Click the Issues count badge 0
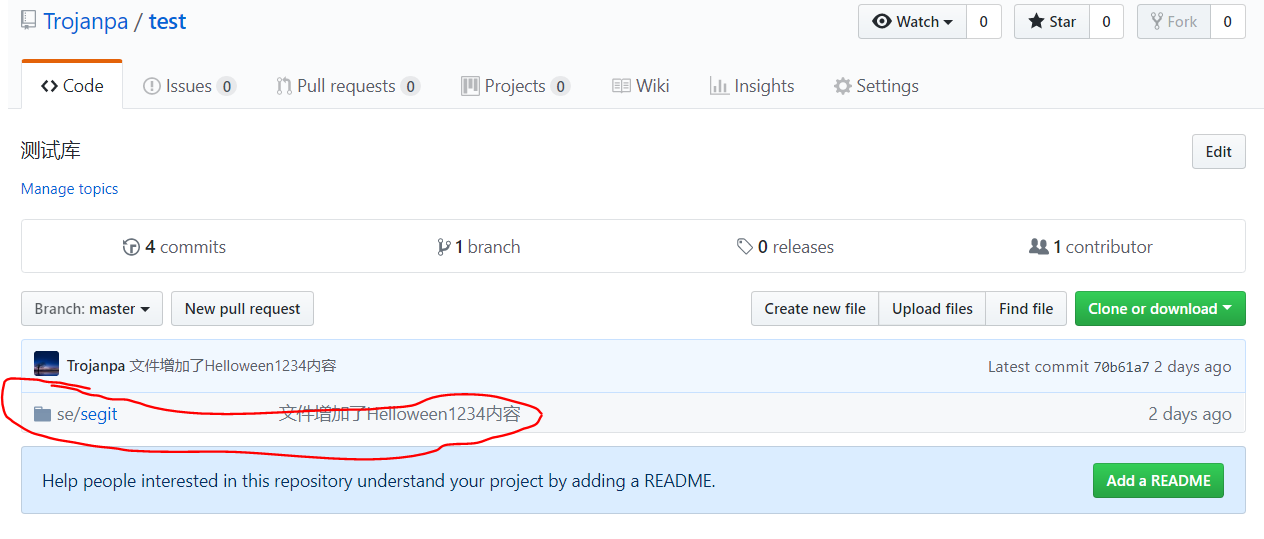 click(227, 86)
